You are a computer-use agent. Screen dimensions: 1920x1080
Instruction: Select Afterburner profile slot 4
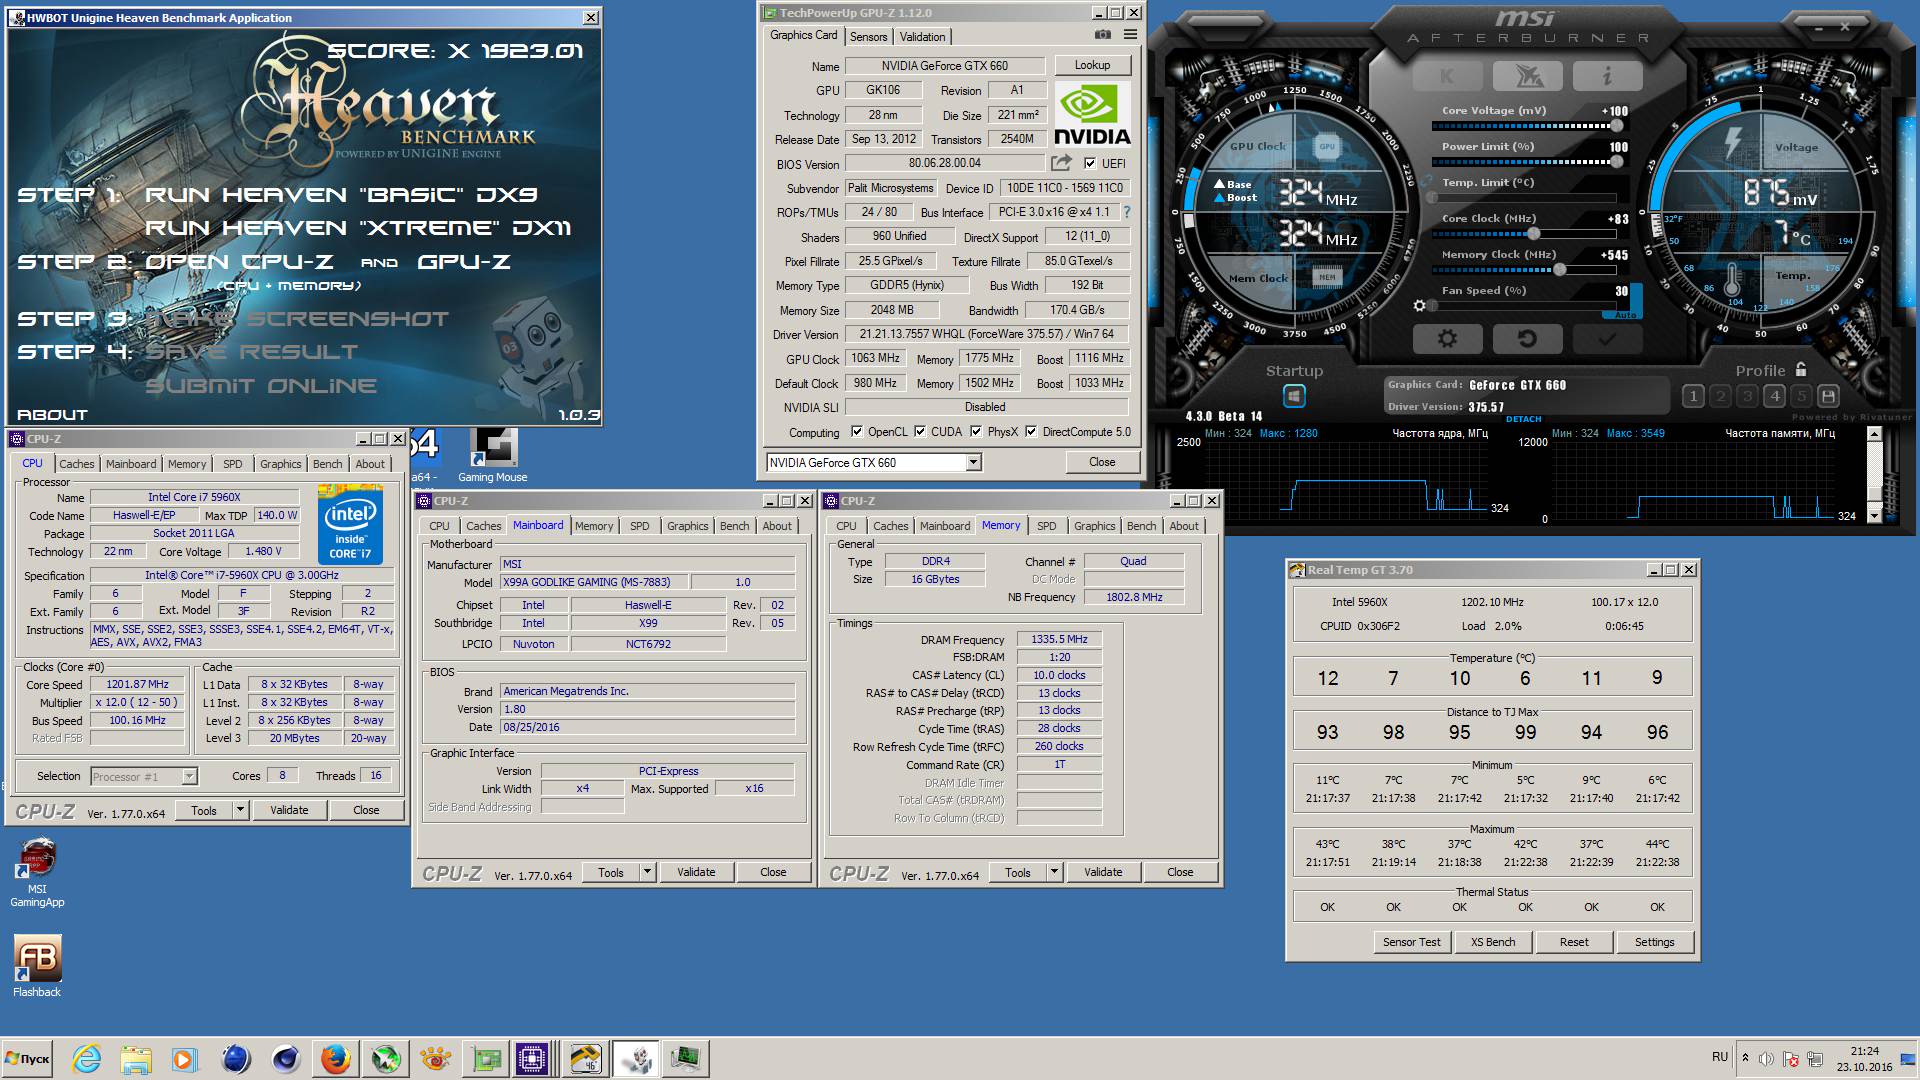pyautogui.click(x=1774, y=396)
